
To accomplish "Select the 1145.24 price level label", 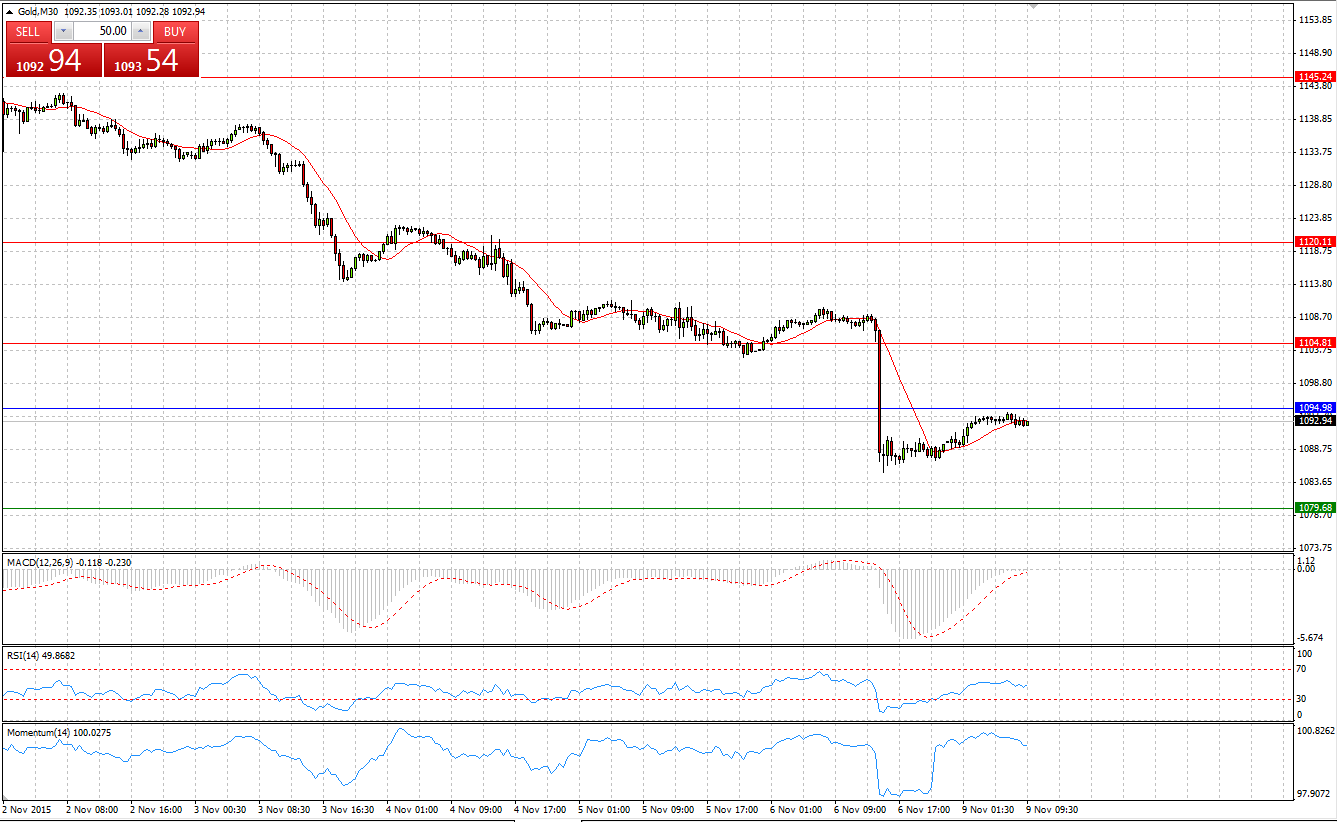I will [1314, 77].
